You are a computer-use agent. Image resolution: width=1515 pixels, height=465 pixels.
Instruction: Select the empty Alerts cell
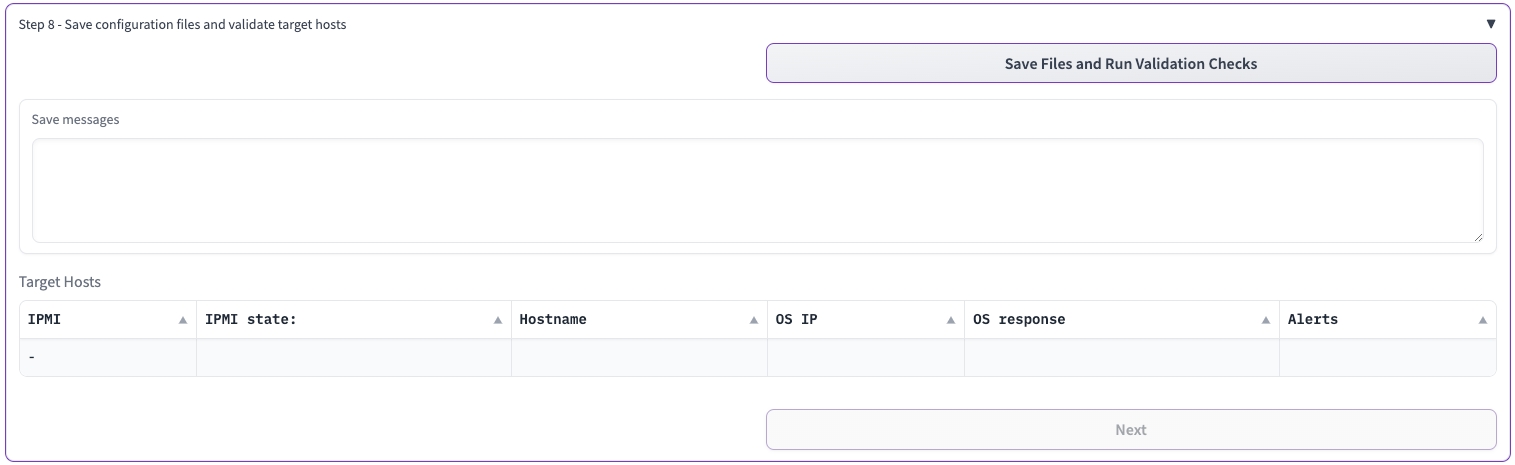pyautogui.click(x=1387, y=358)
